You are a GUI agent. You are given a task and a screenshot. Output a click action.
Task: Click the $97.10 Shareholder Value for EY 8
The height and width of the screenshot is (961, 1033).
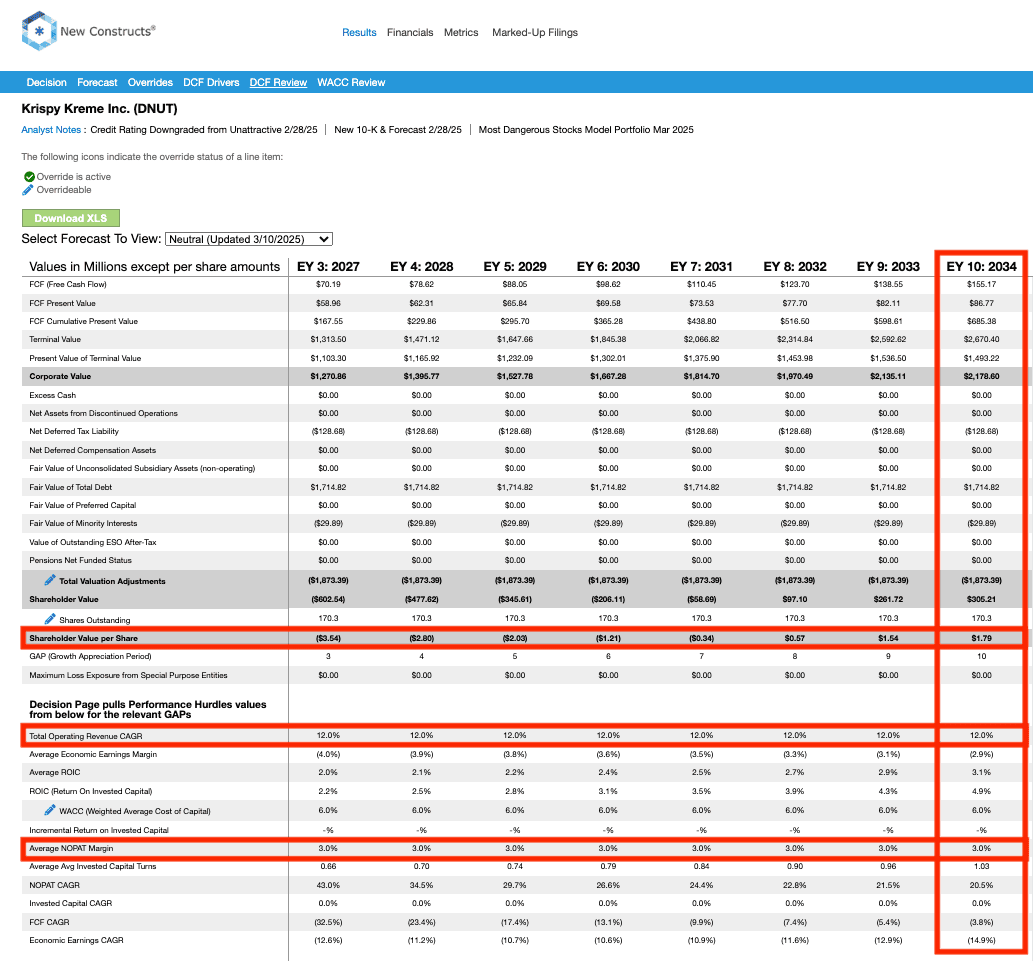tap(795, 599)
